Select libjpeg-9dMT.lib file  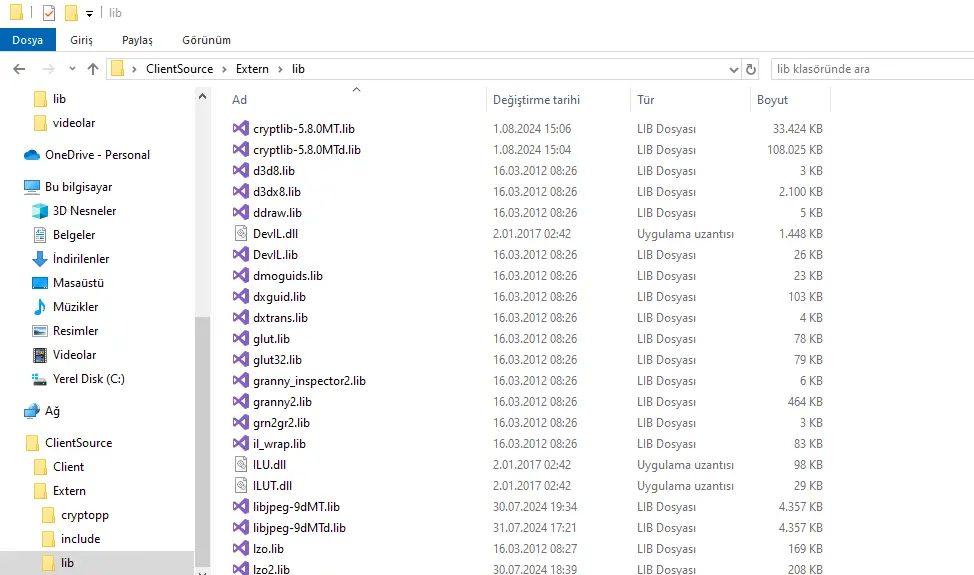(296, 507)
